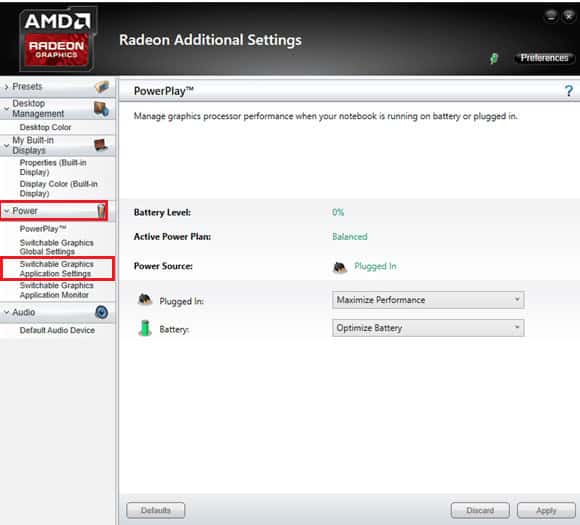The image size is (580, 525).
Task: Click the My Built-in Displays laptop icon
Action: pyautogui.click(x=101, y=145)
